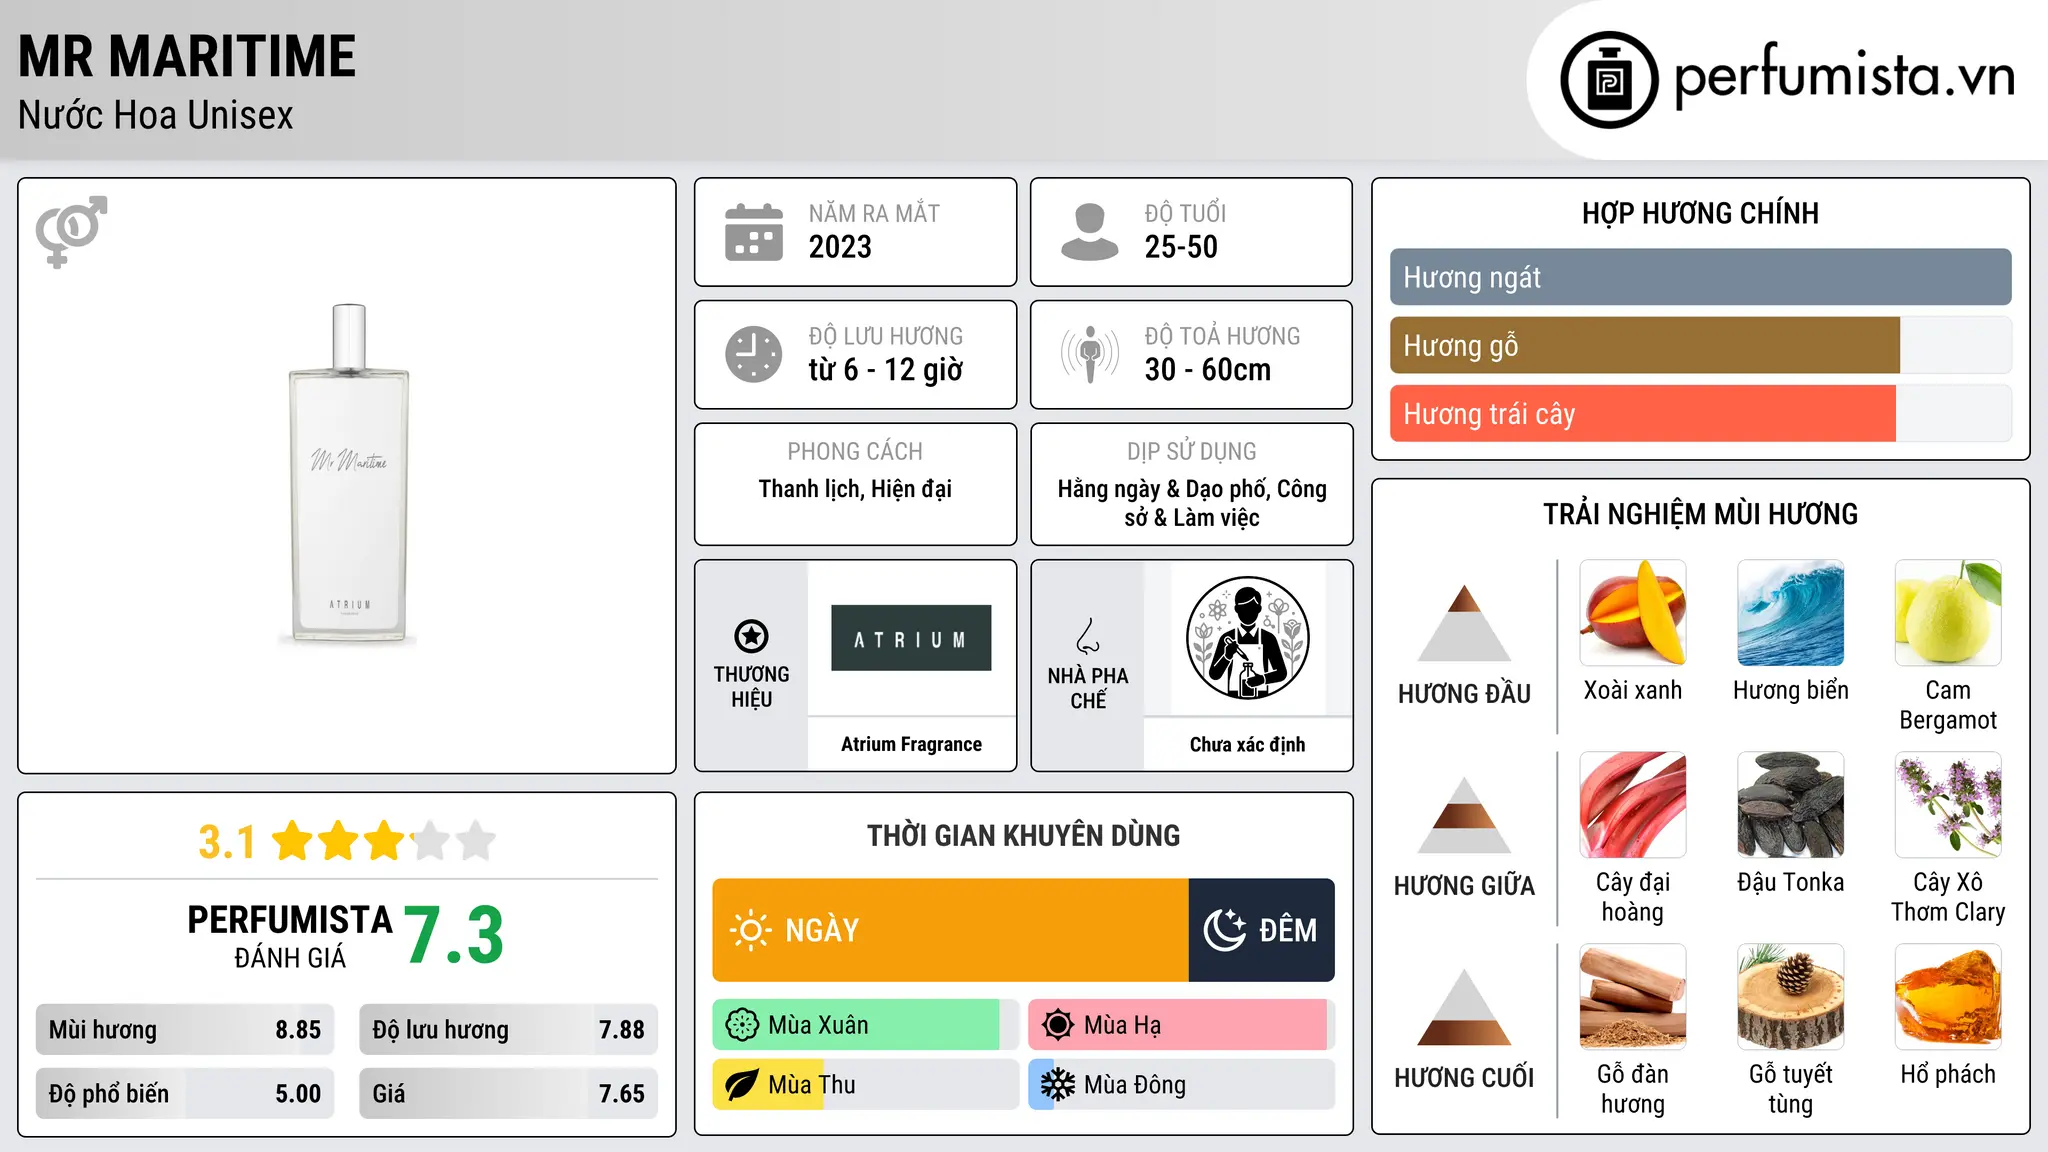The height and width of the screenshot is (1152, 2048).
Task: Click the Atrium brand logo
Action: (x=911, y=638)
